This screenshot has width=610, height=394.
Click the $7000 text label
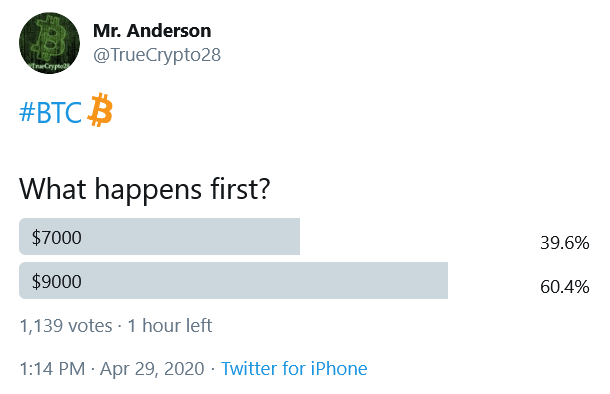pyautogui.click(x=57, y=237)
